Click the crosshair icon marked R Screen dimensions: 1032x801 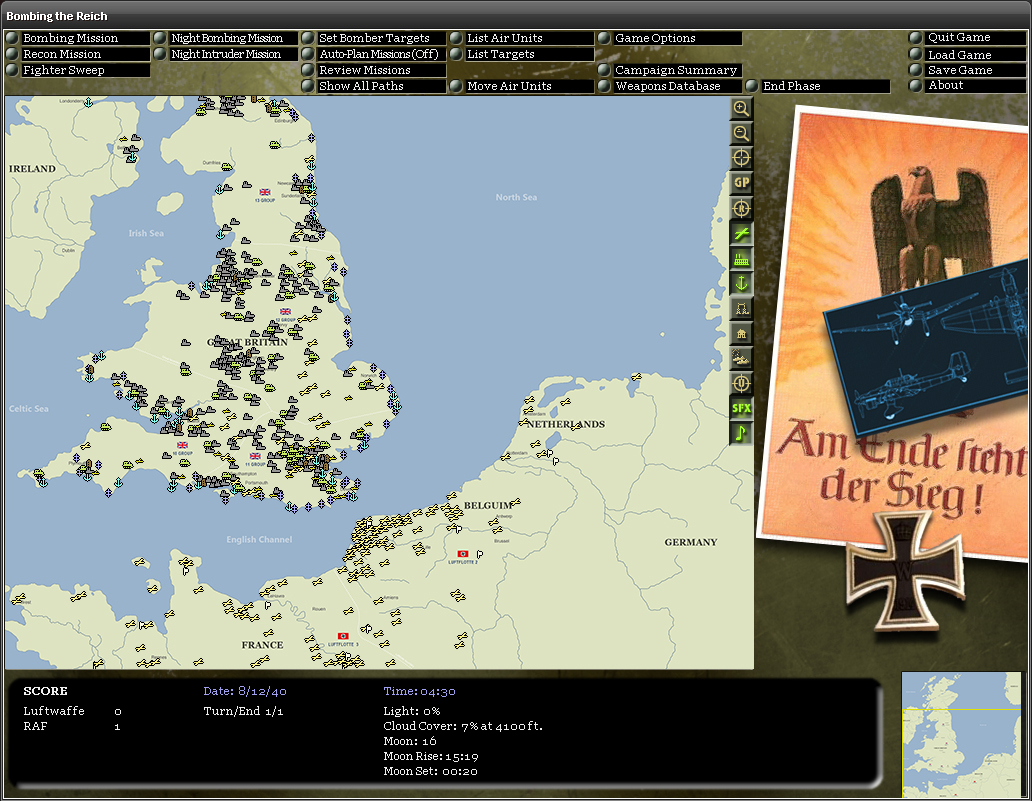(741, 209)
